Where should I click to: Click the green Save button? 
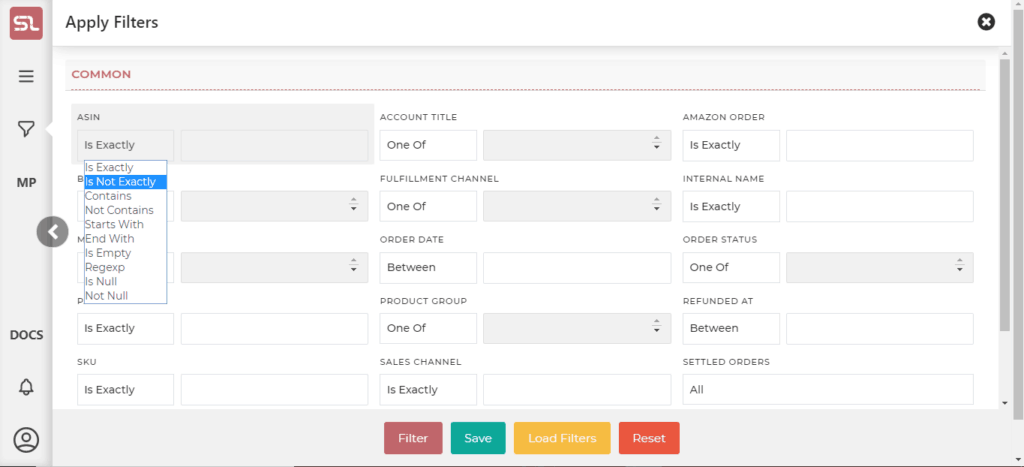pos(478,438)
